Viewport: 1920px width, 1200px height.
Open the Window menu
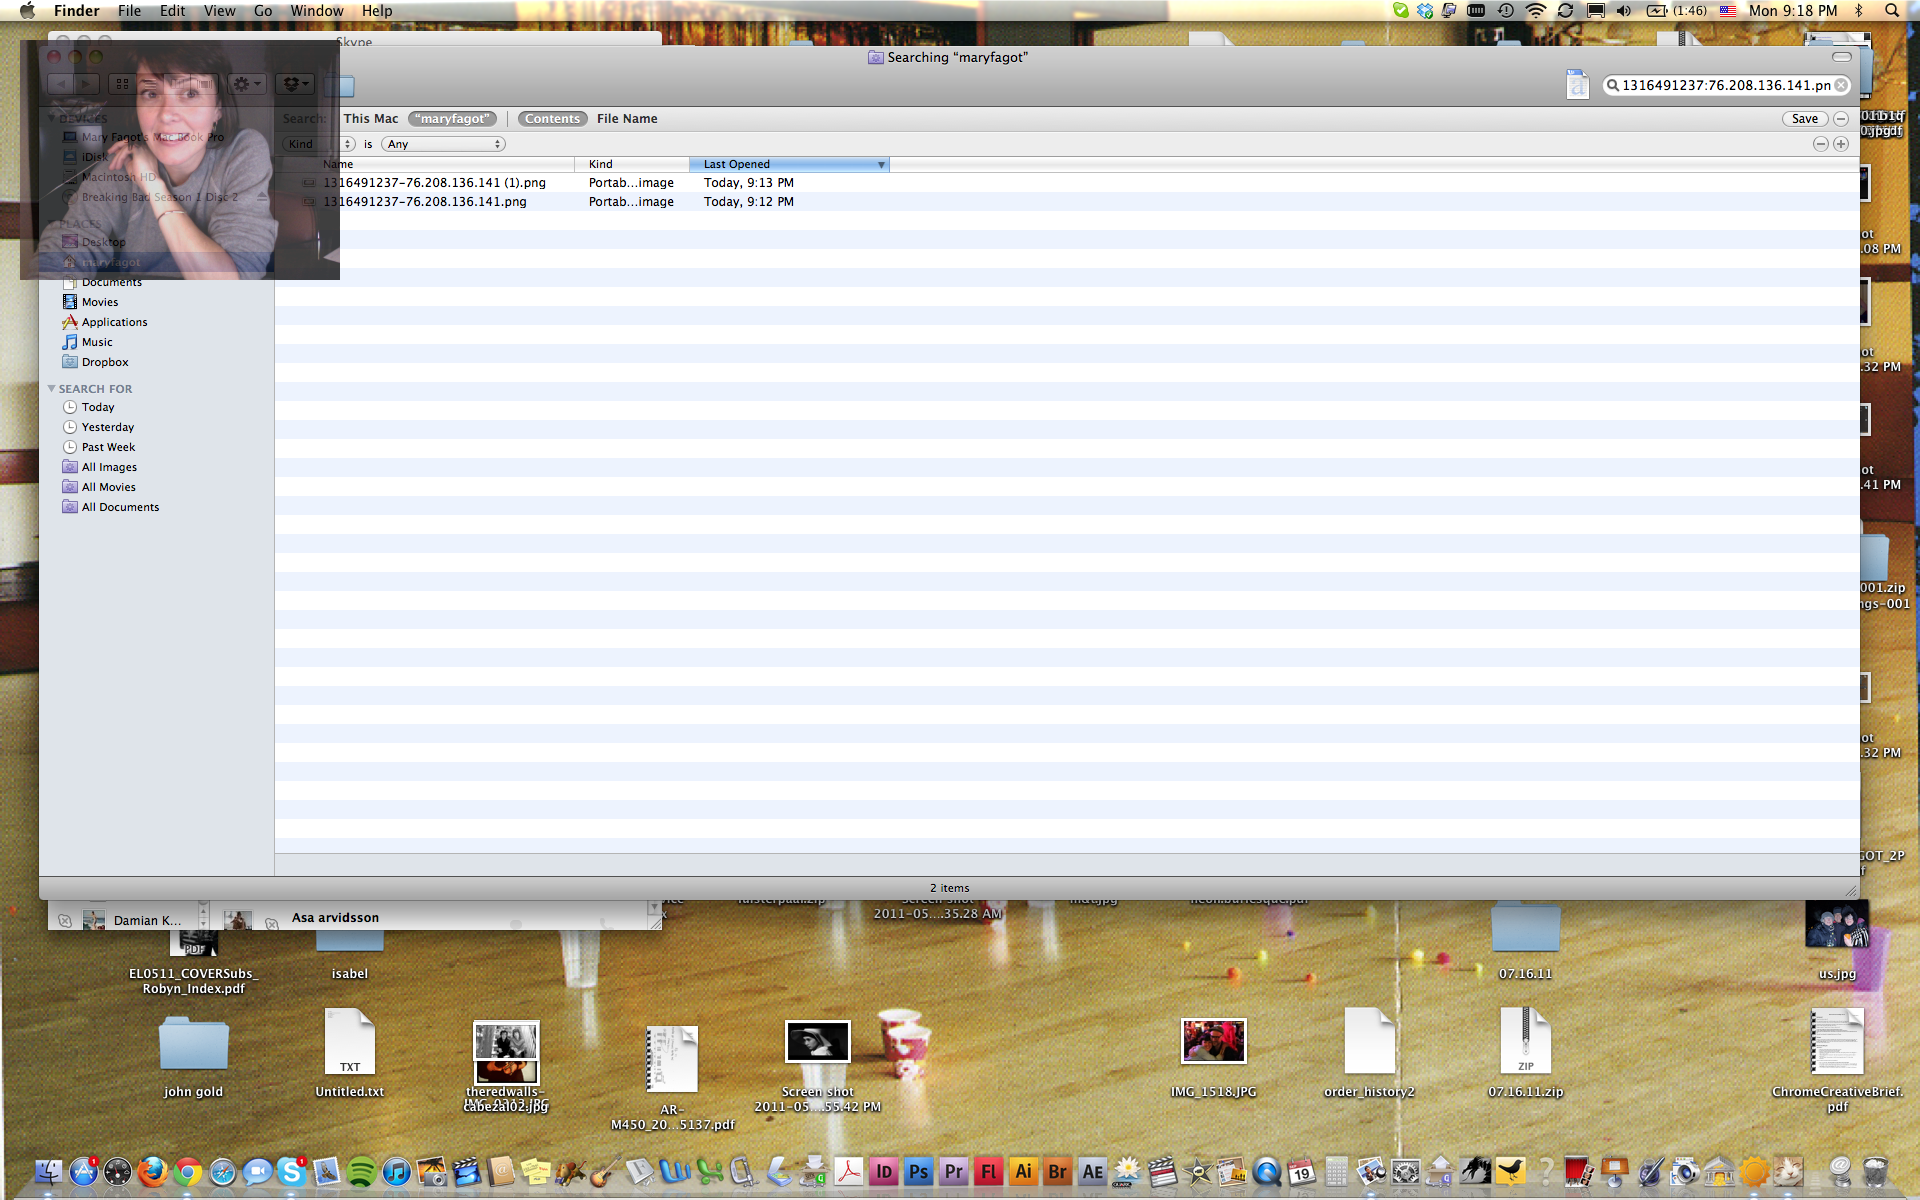click(x=317, y=11)
